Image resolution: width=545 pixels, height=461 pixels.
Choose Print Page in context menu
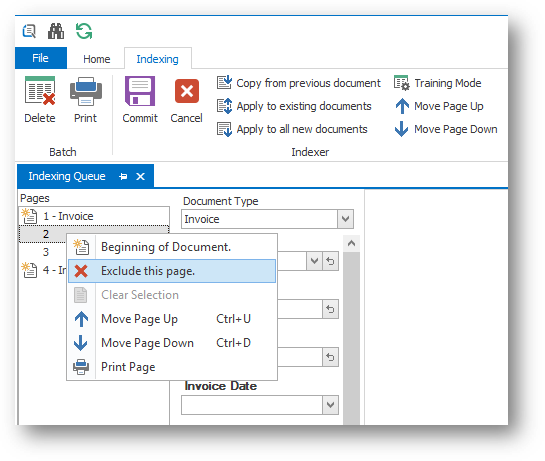[x=172, y=367]
